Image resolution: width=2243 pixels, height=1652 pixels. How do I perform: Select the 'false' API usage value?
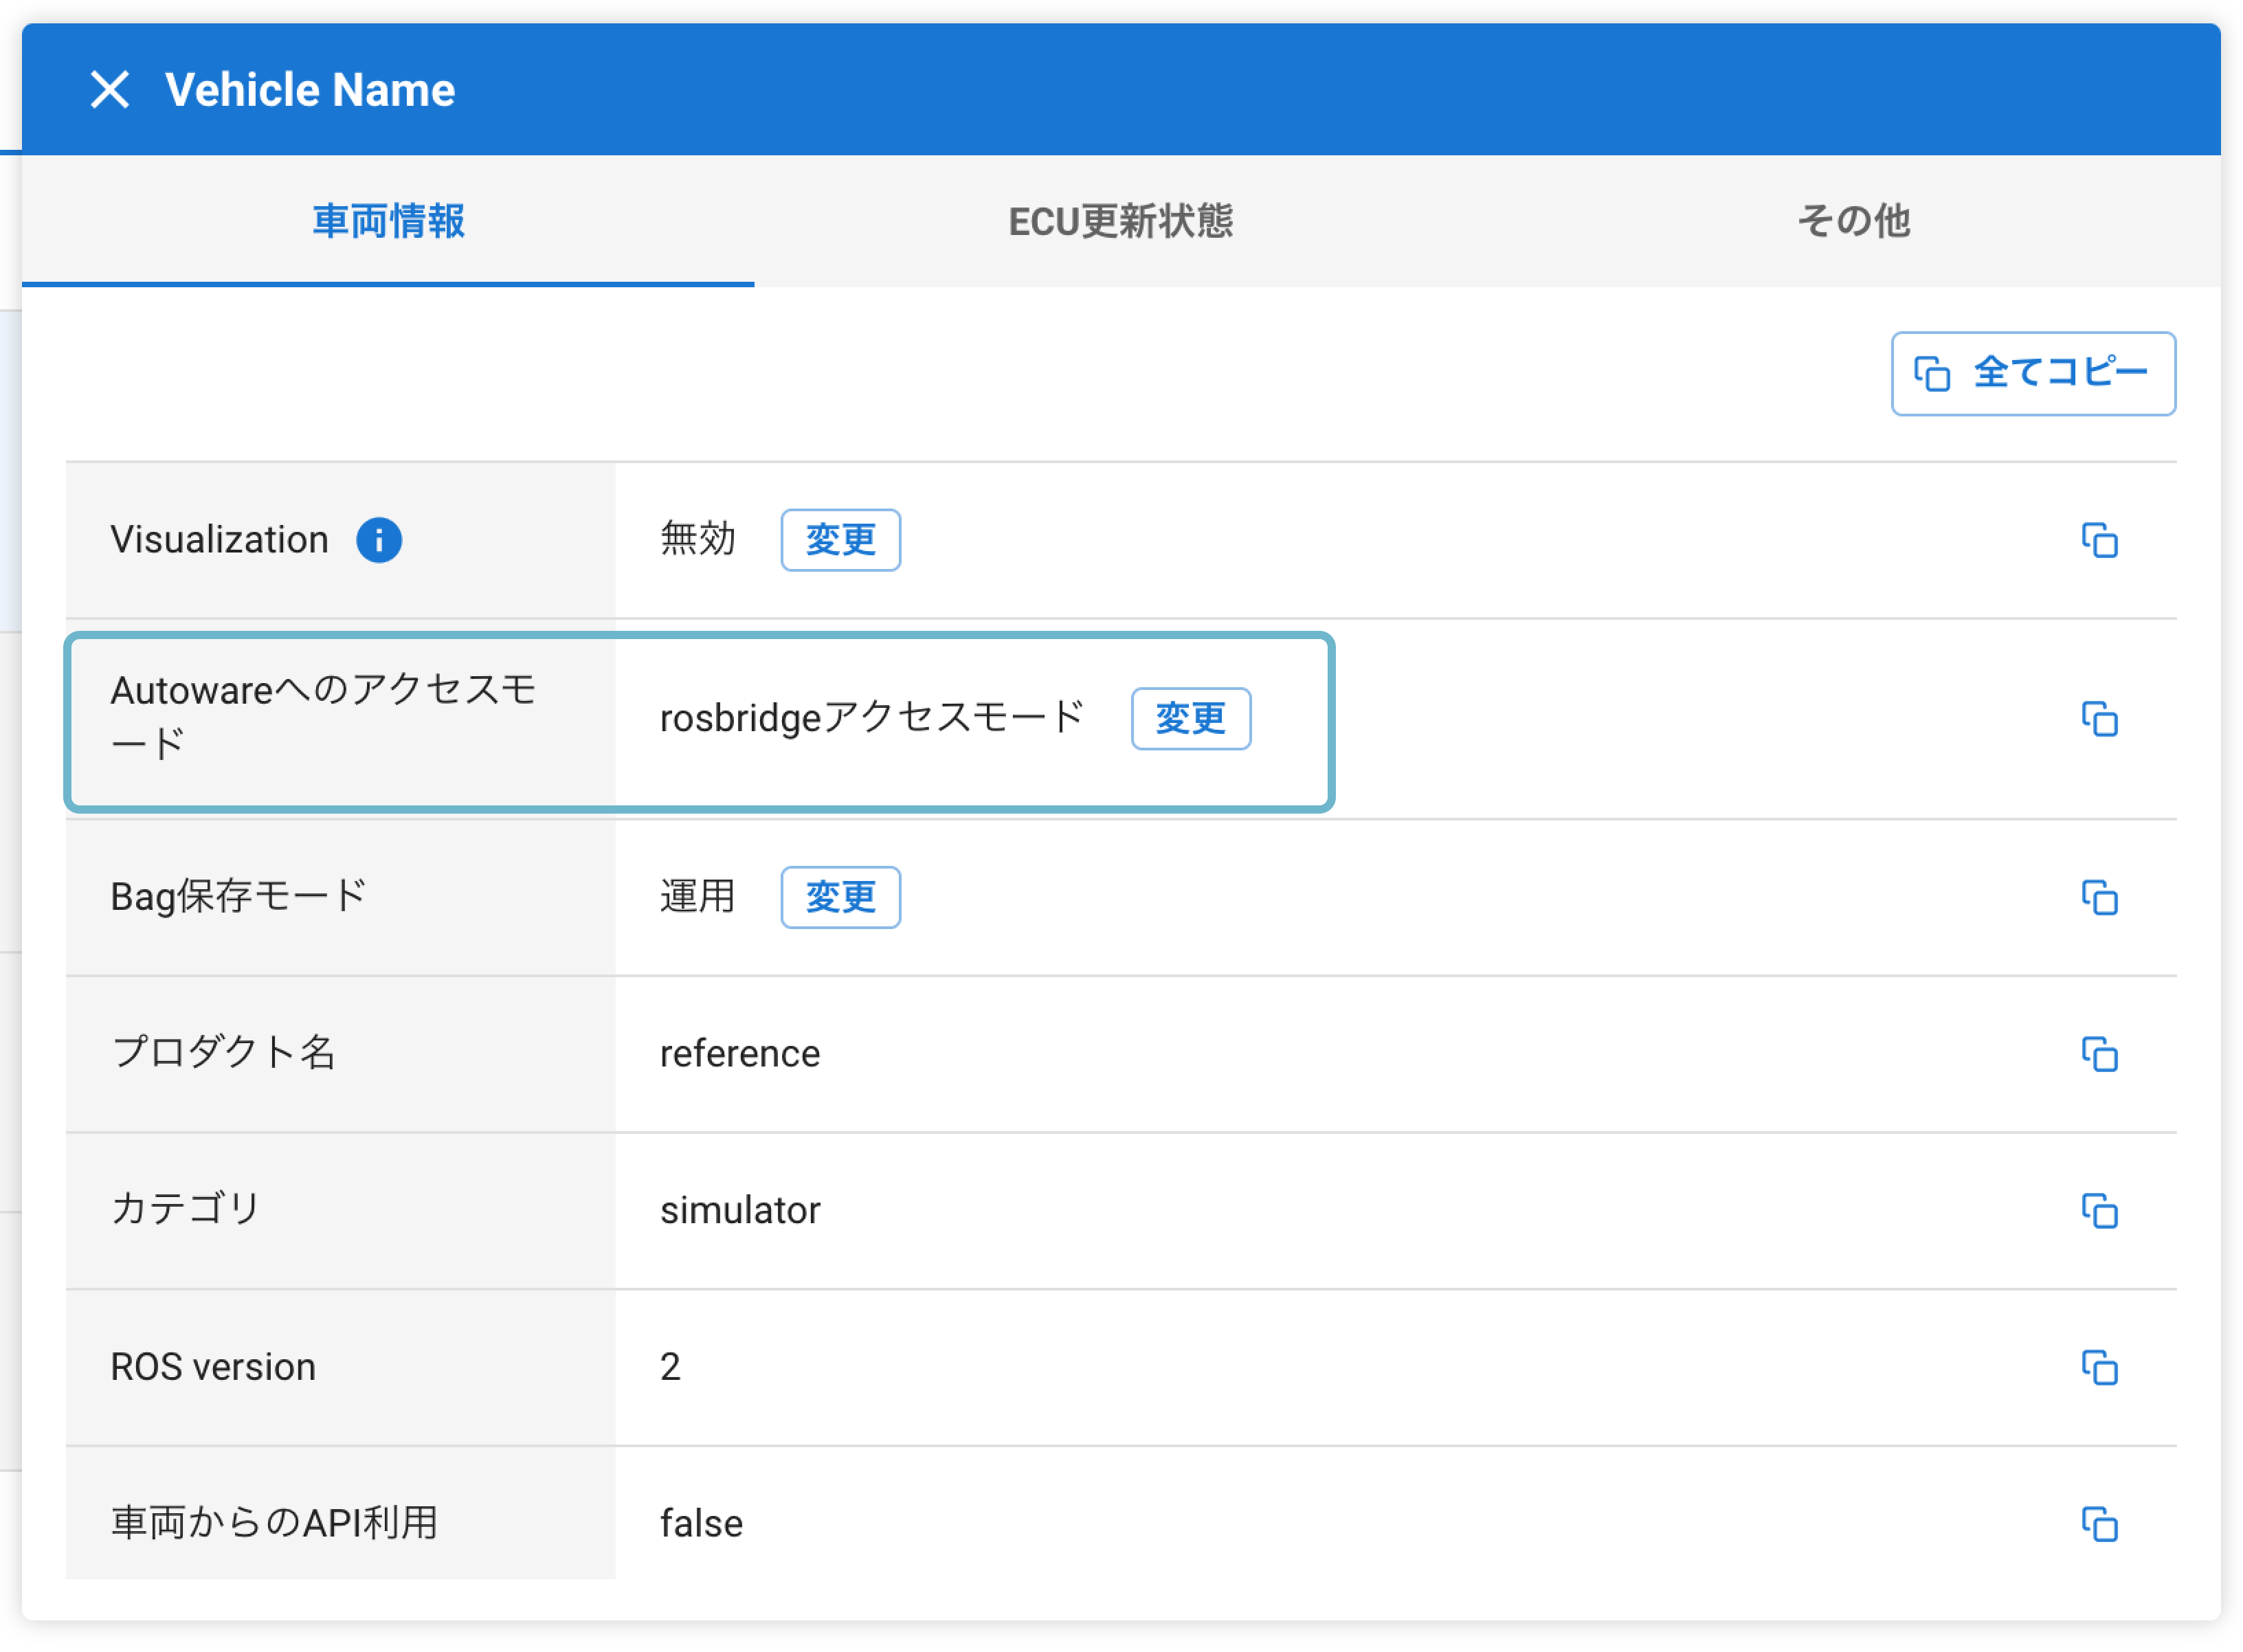pyautogui.click(x=701, y=1524)
